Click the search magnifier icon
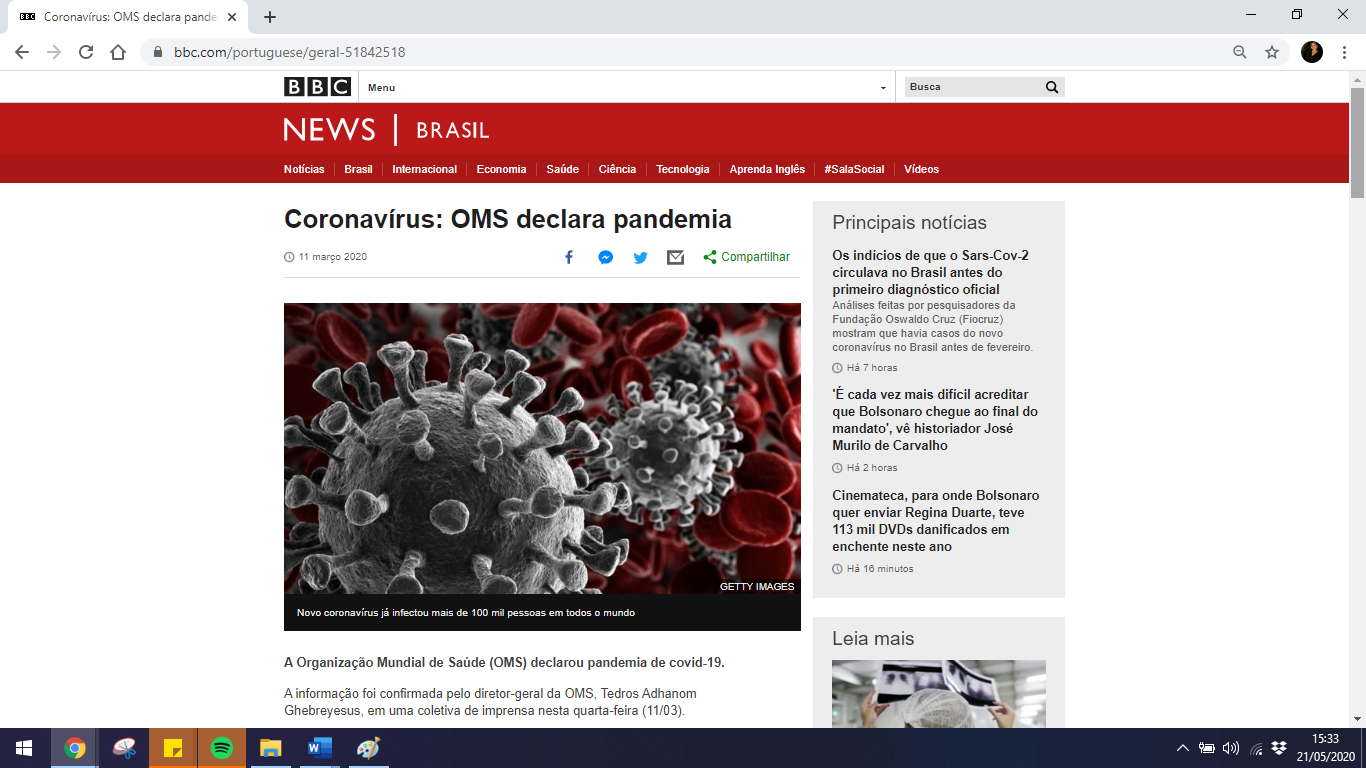 (x=1052, y=87)
